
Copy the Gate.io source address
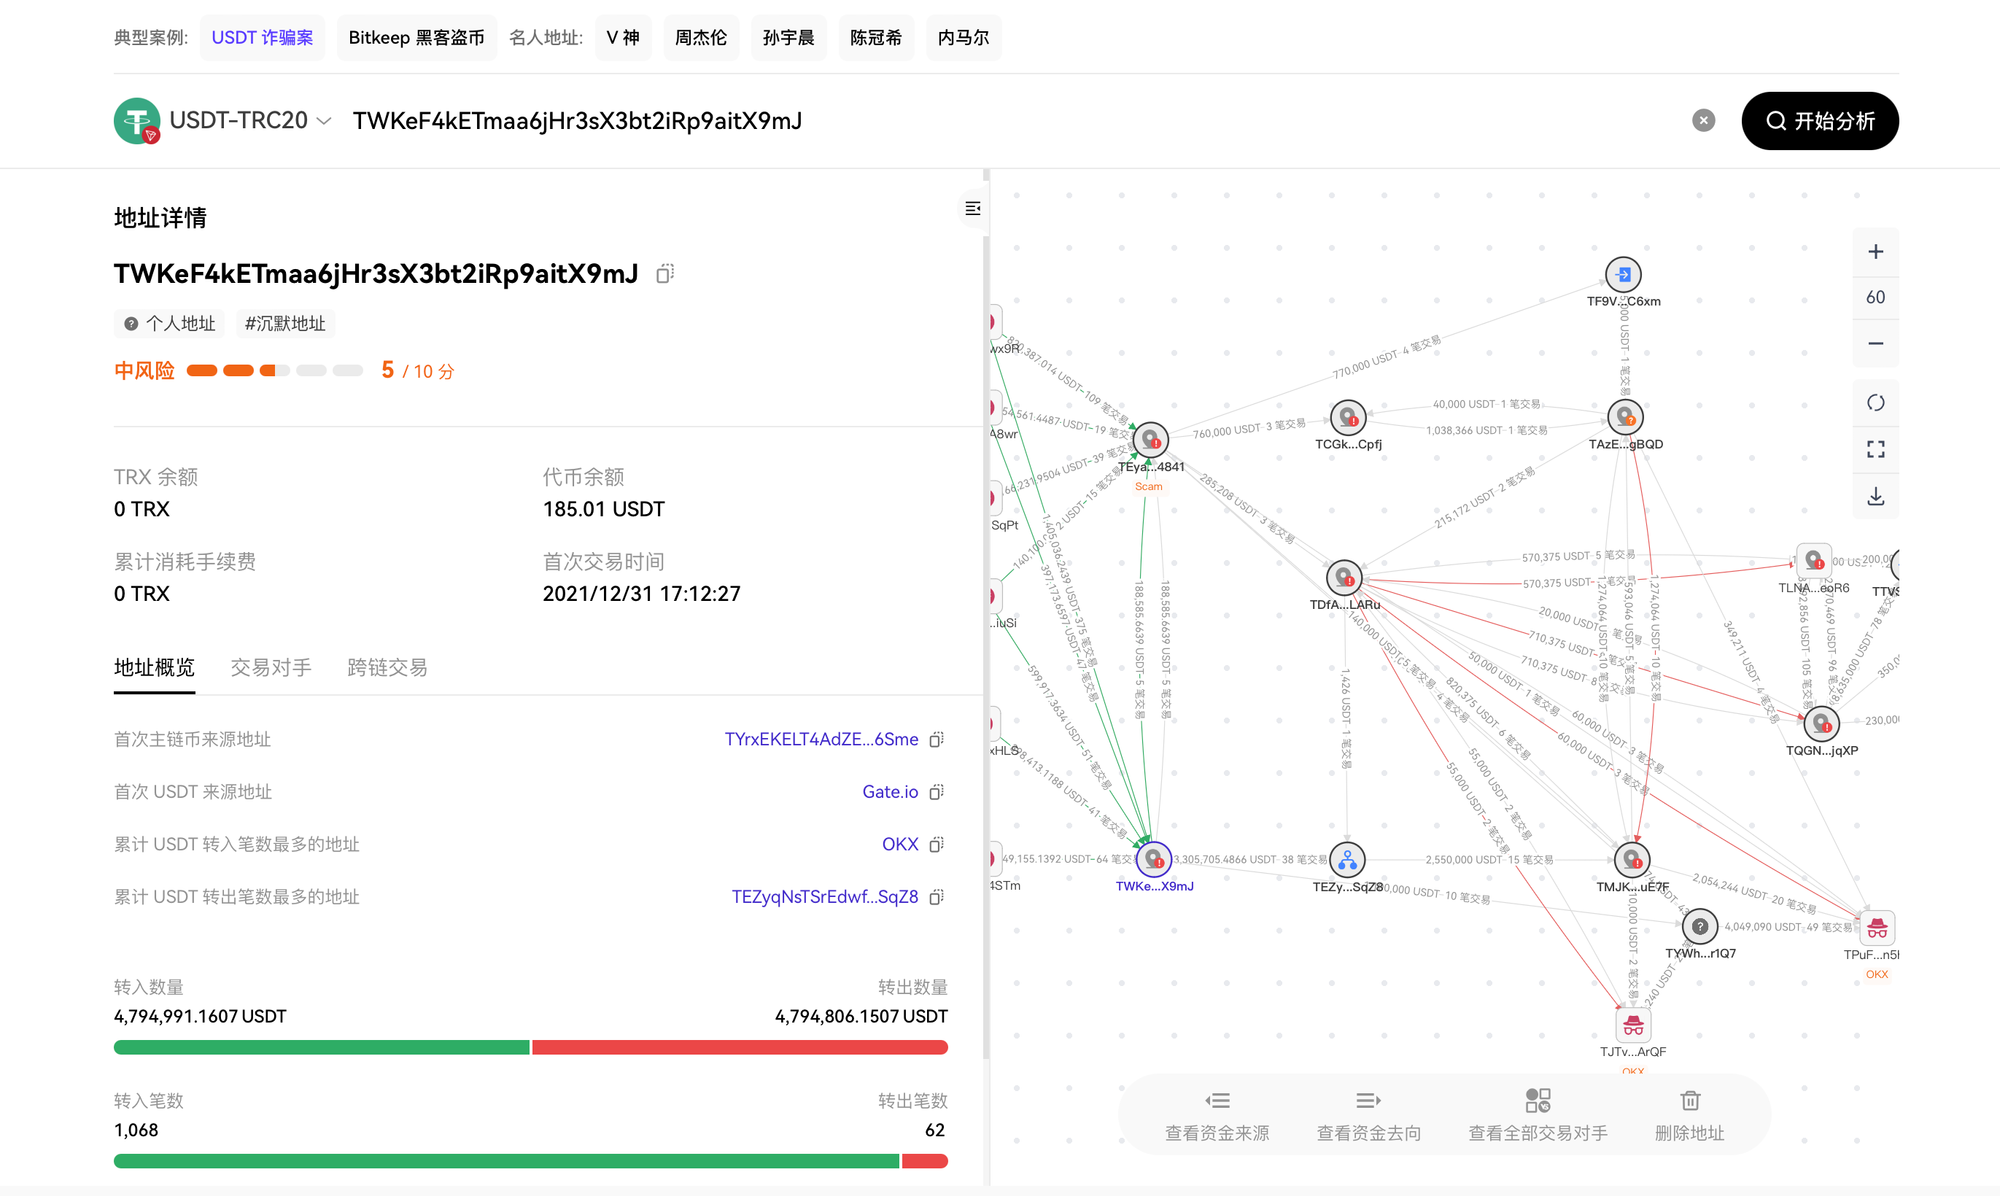coord(936,792)
